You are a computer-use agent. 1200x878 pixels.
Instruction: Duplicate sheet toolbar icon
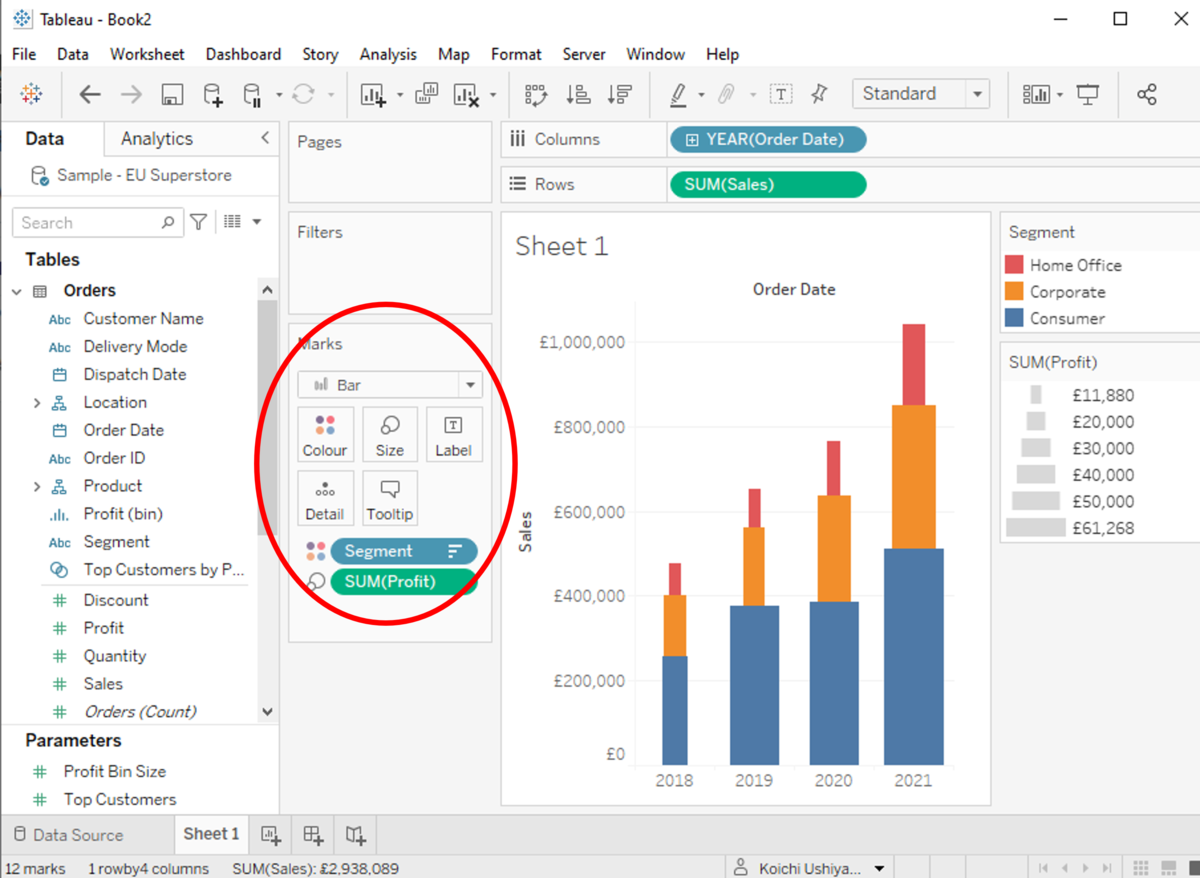pos(426,94)
